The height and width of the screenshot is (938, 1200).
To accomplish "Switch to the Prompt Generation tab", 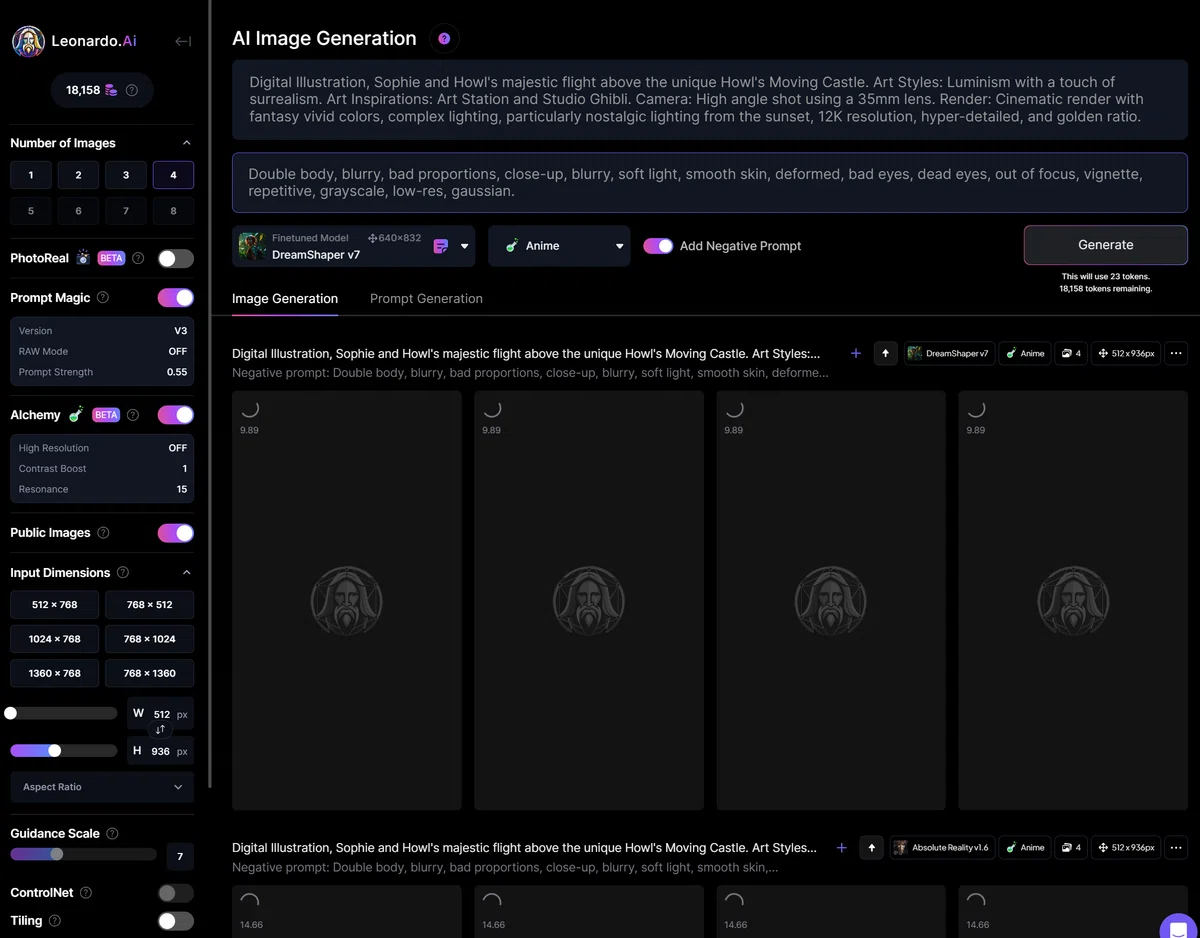I will tap(426, 299).
